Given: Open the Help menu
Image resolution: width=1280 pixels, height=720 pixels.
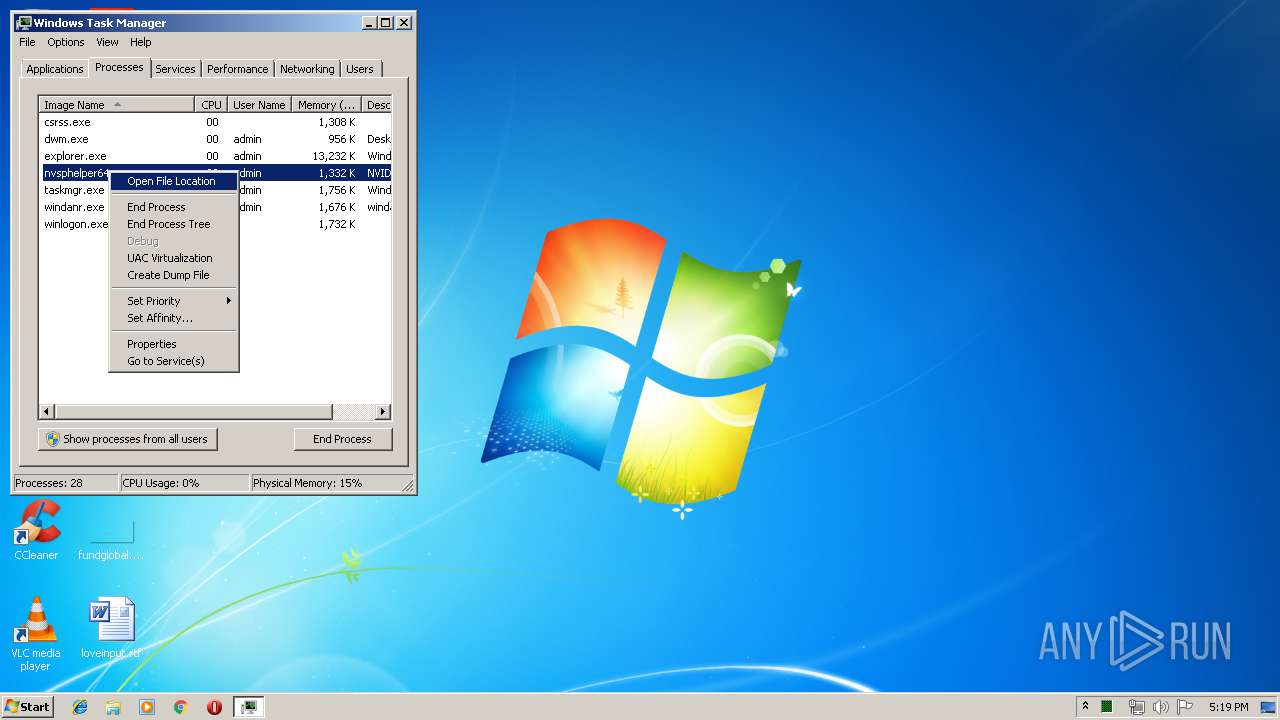Looking at the screenshot, I should pyautogui.click(x=141, y=42).
